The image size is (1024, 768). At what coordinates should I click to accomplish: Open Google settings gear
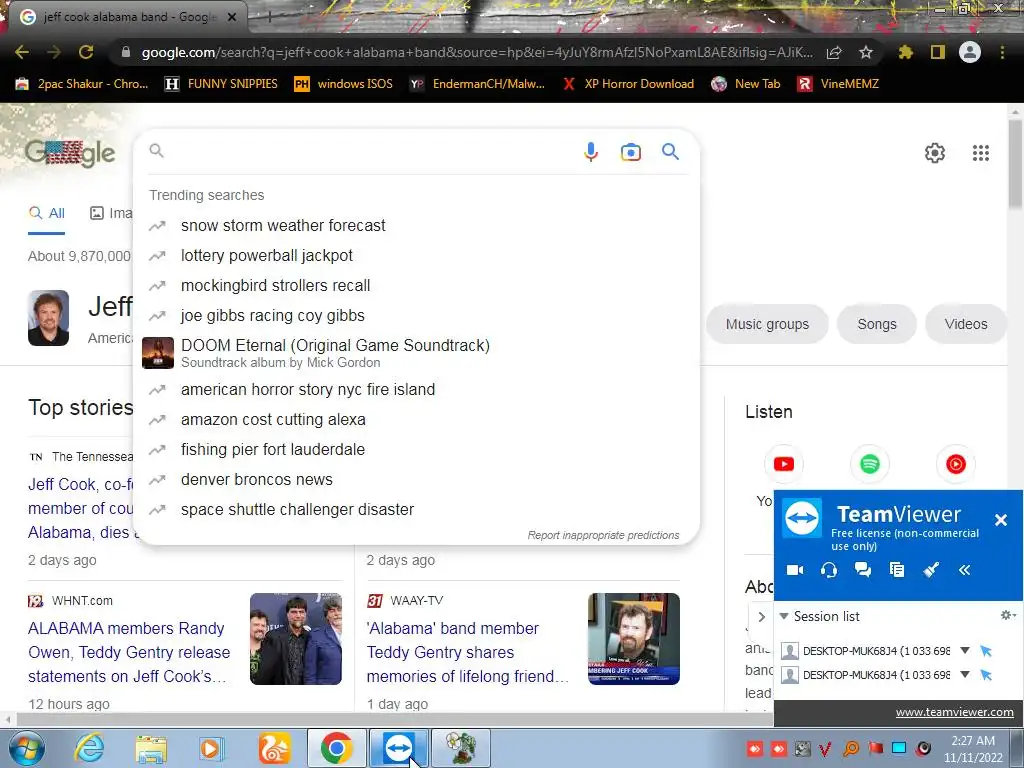[935, 153]
